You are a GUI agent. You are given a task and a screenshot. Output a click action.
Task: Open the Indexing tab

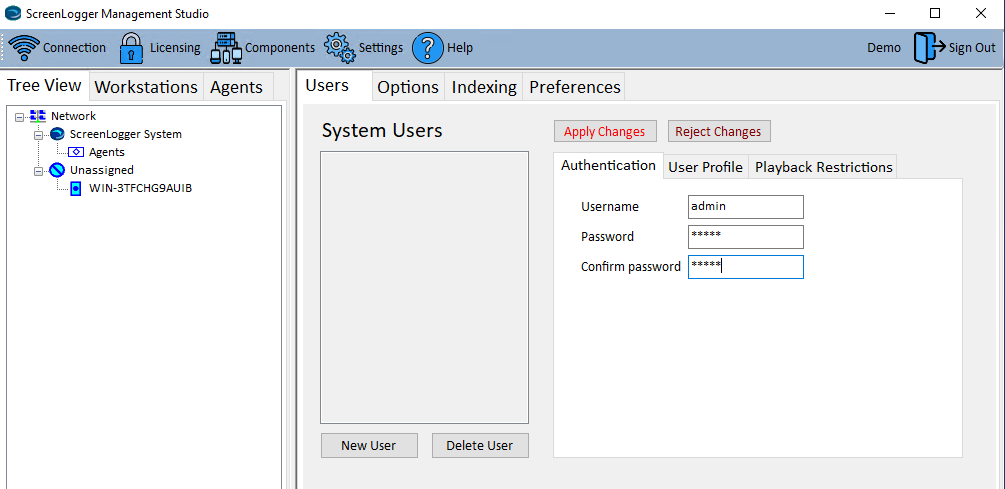click(x=484, y=87)
